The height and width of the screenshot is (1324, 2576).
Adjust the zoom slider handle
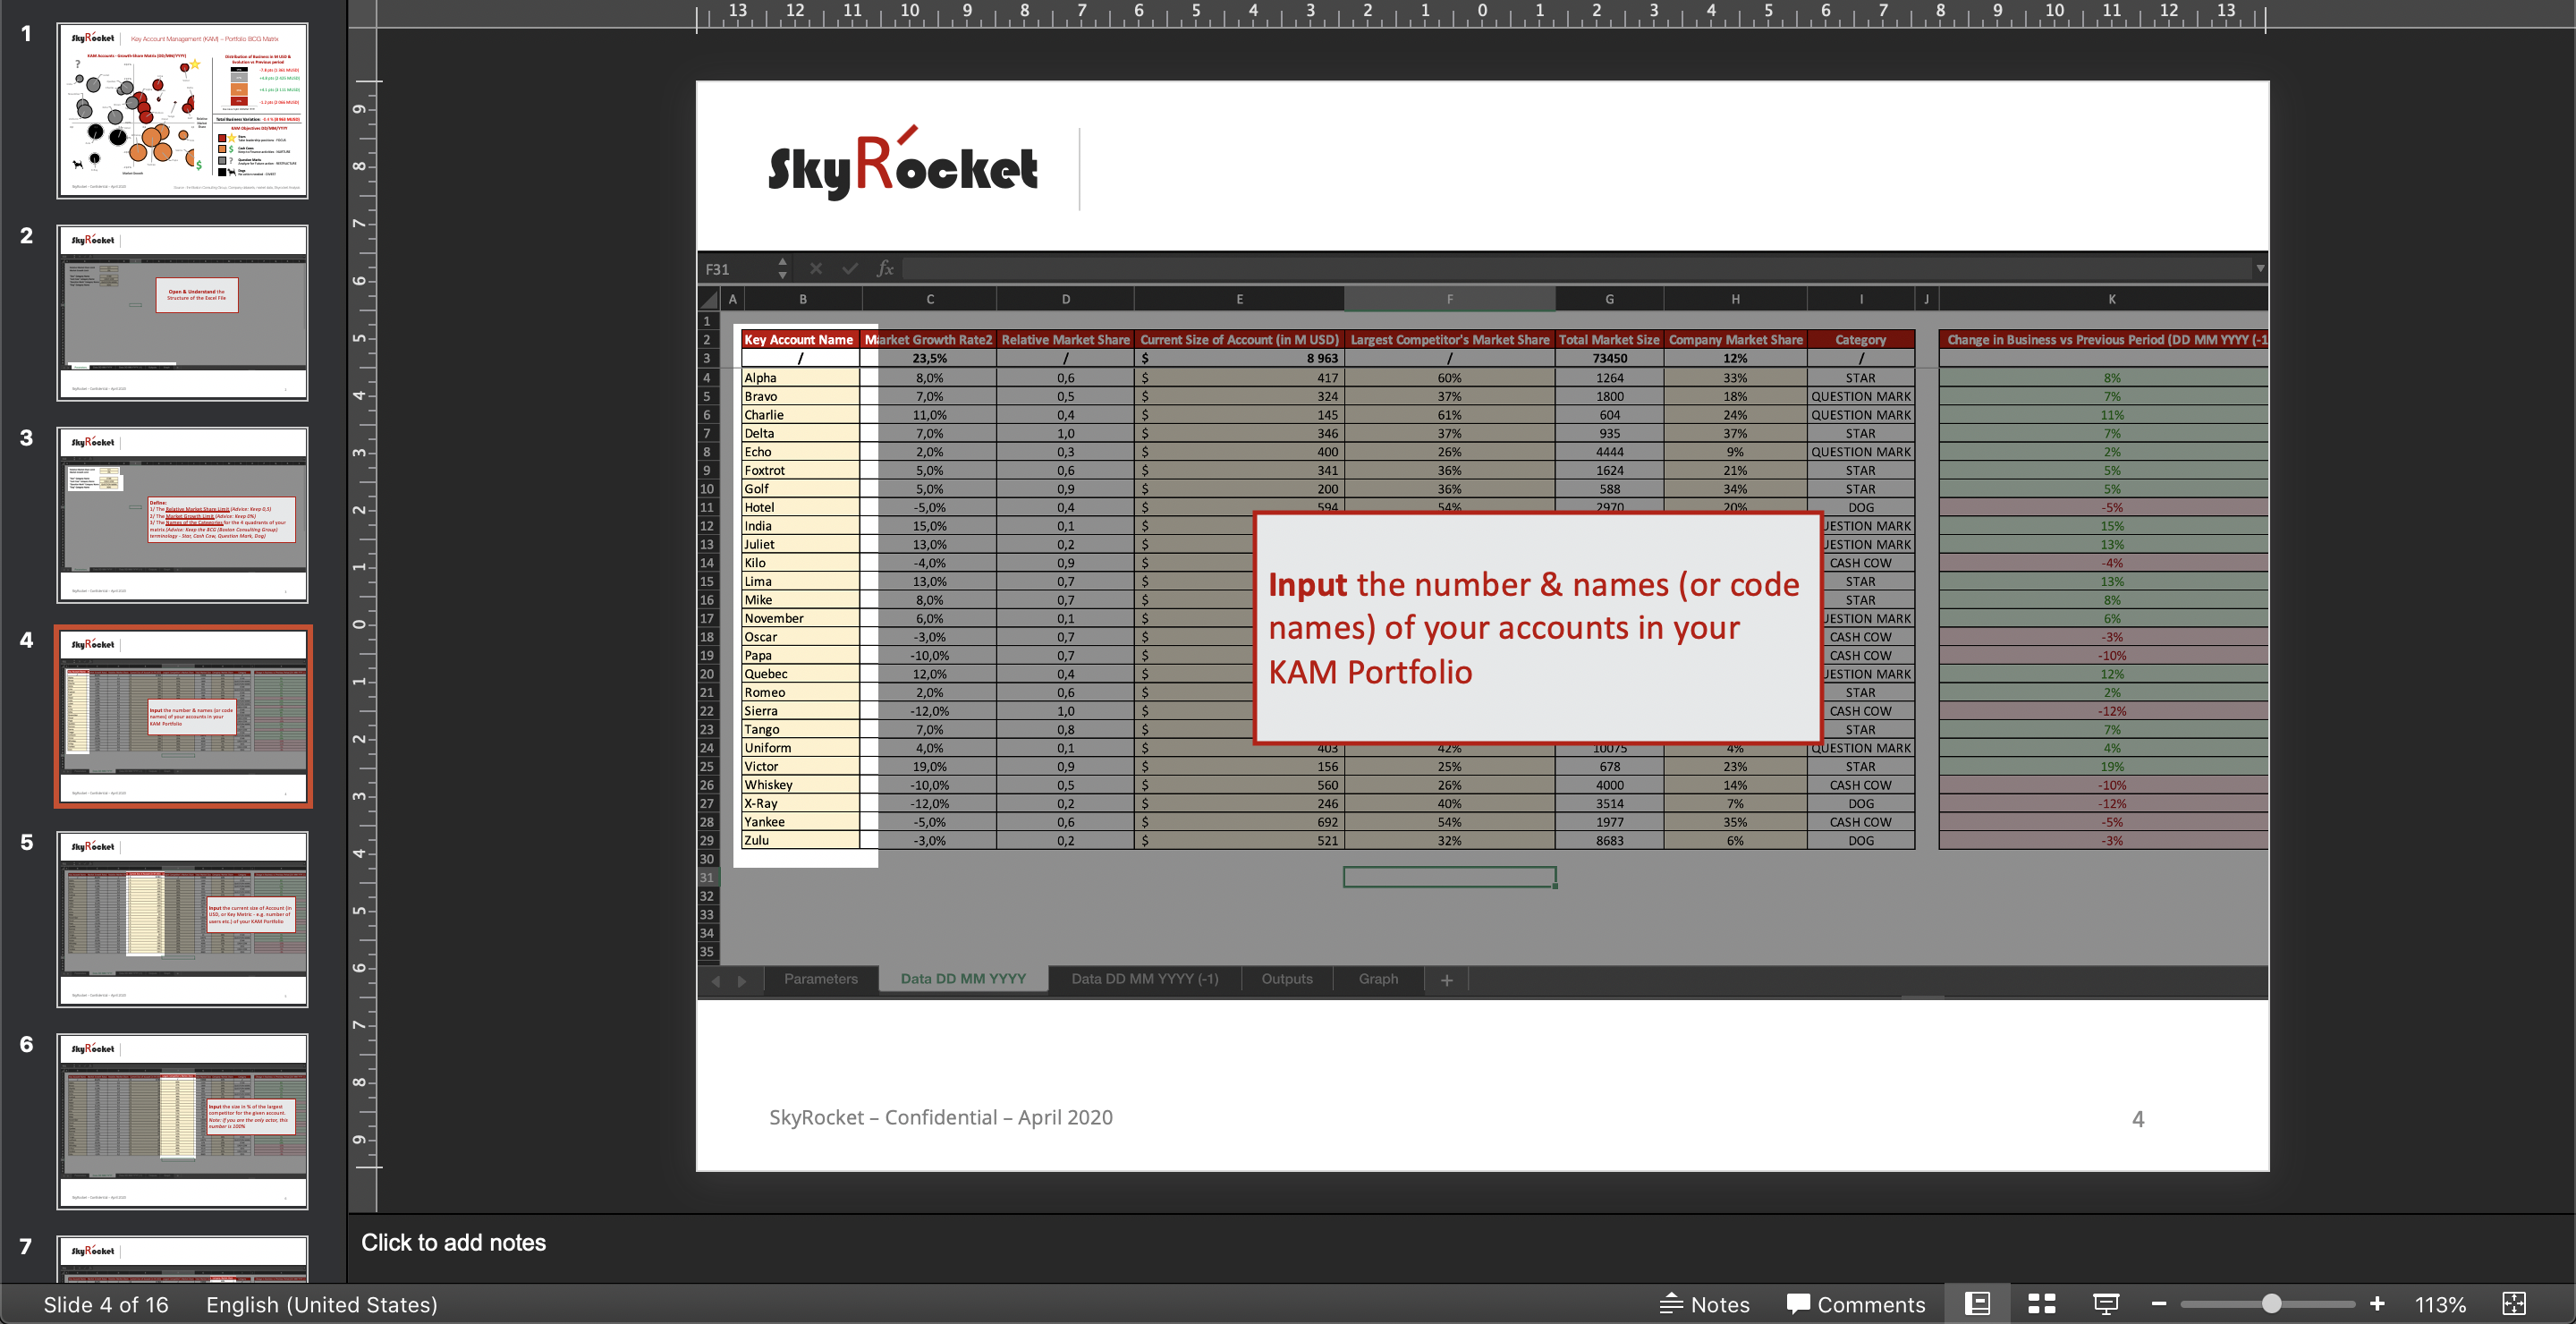[2271, 1304]
